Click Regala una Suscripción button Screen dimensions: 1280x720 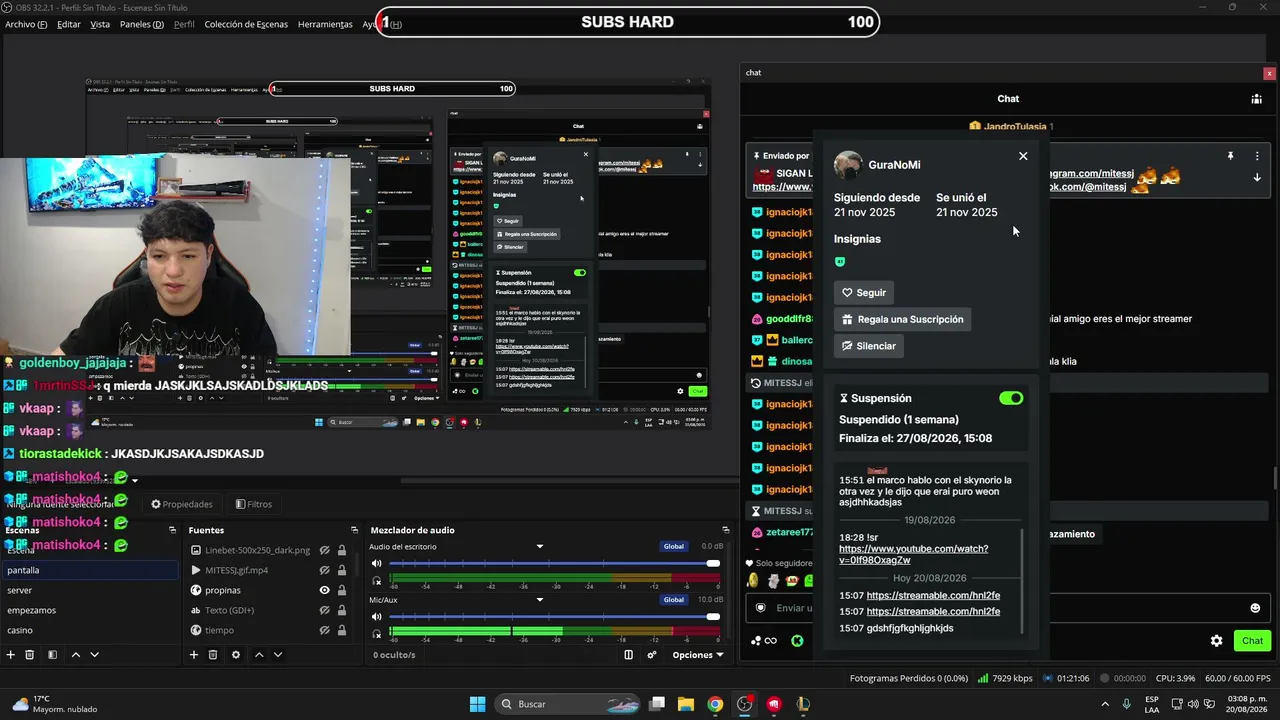tap(902, 319)
